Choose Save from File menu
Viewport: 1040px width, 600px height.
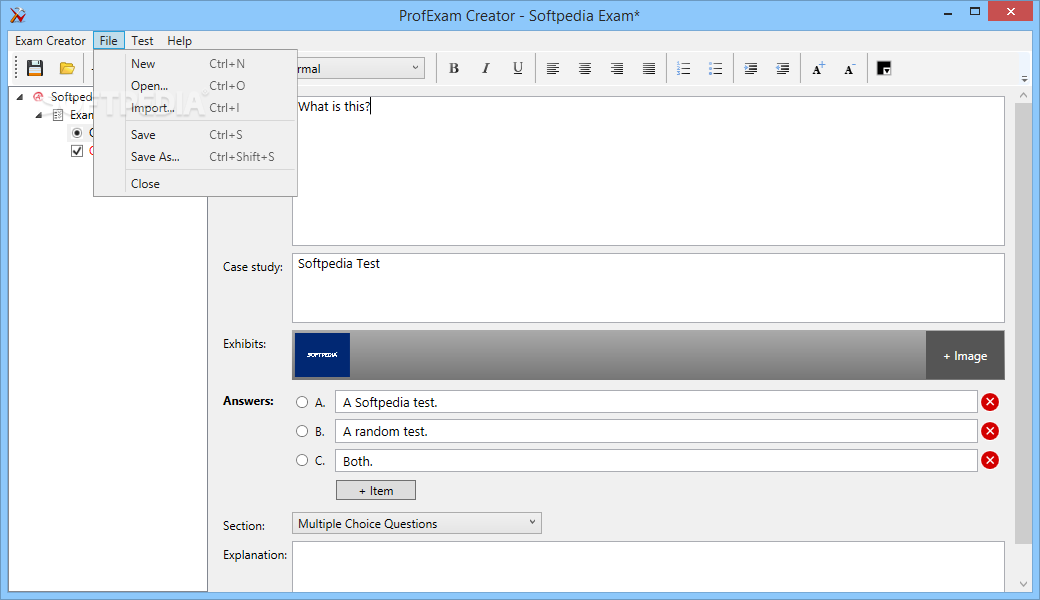pyautogui.click(x=195, y=135)
